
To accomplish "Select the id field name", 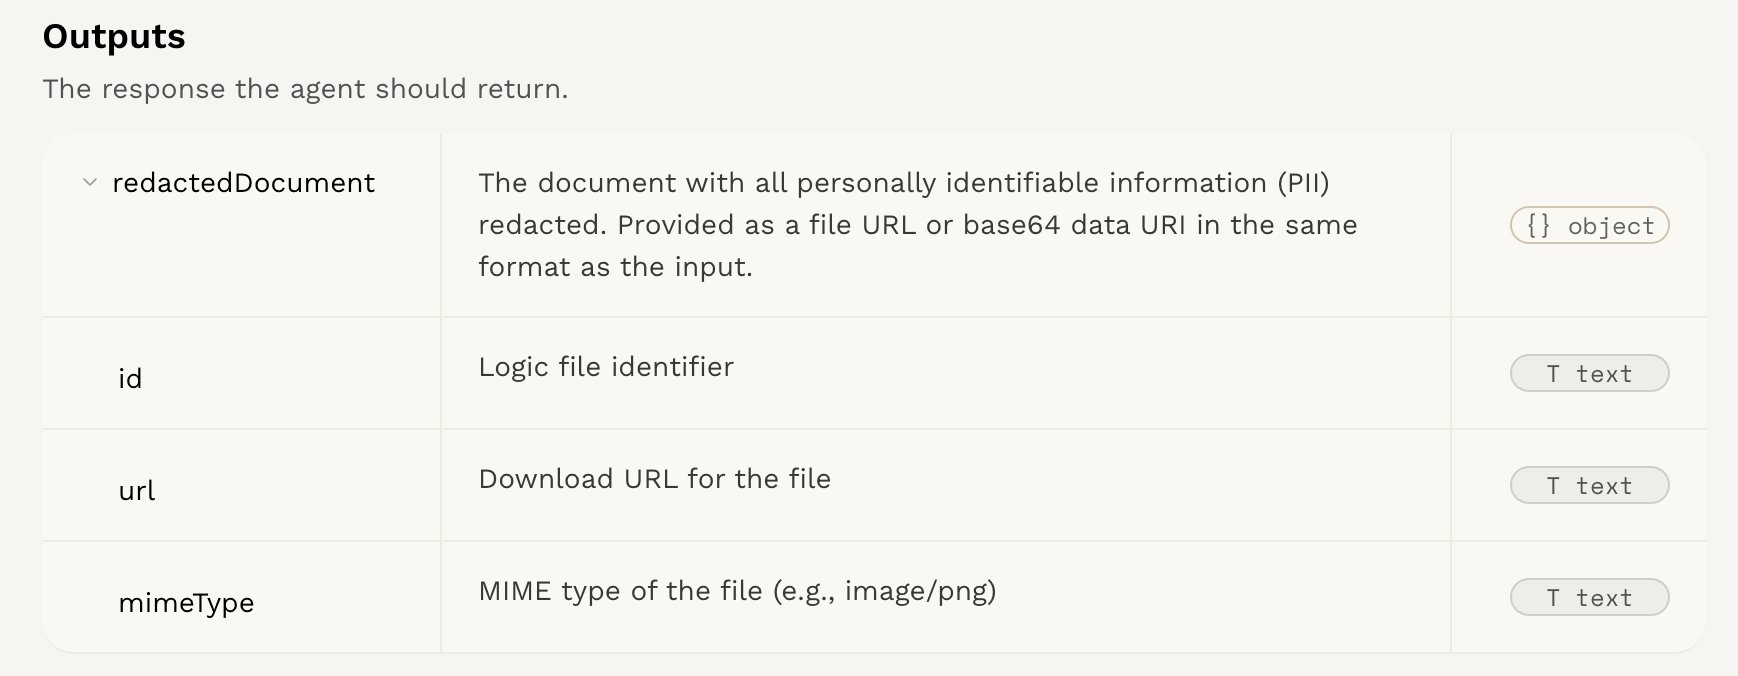I will (x=130, y=379).
